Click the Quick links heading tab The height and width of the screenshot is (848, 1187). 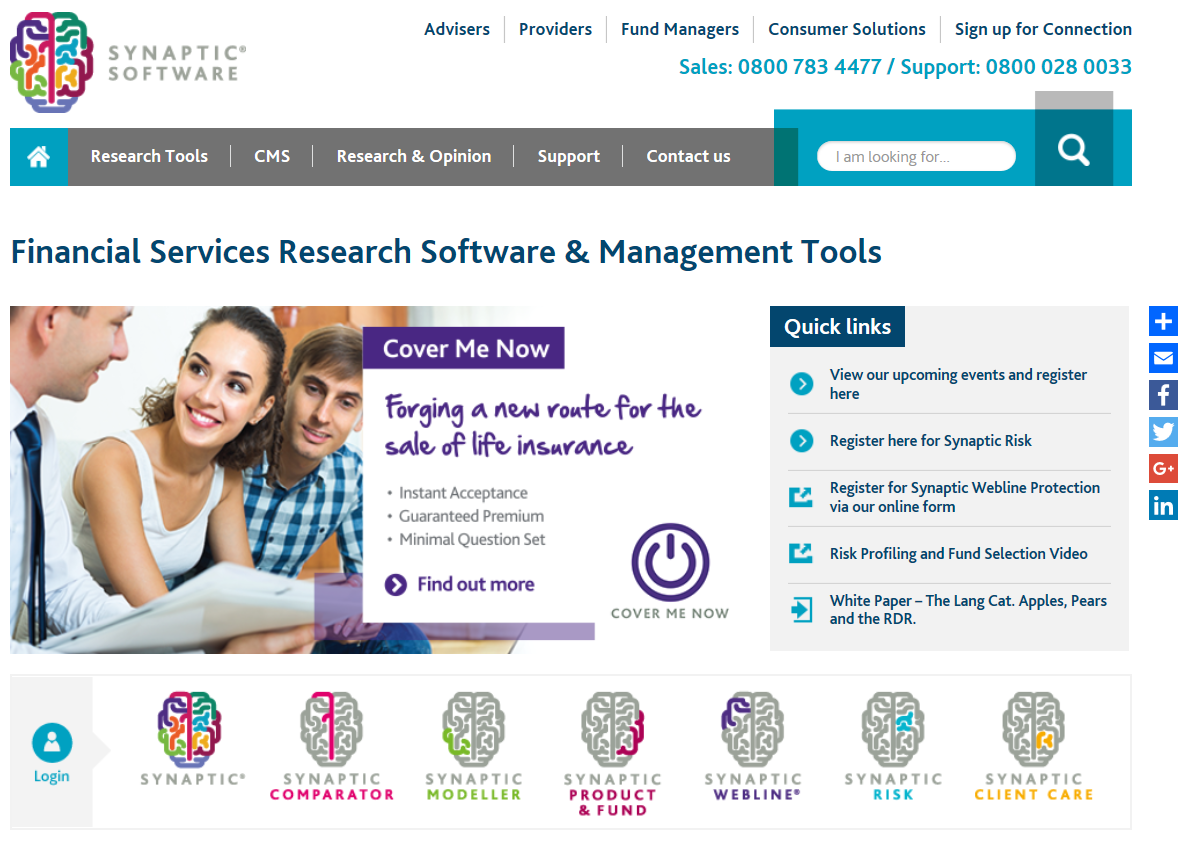pyautogui.click(x=837, y=326)
